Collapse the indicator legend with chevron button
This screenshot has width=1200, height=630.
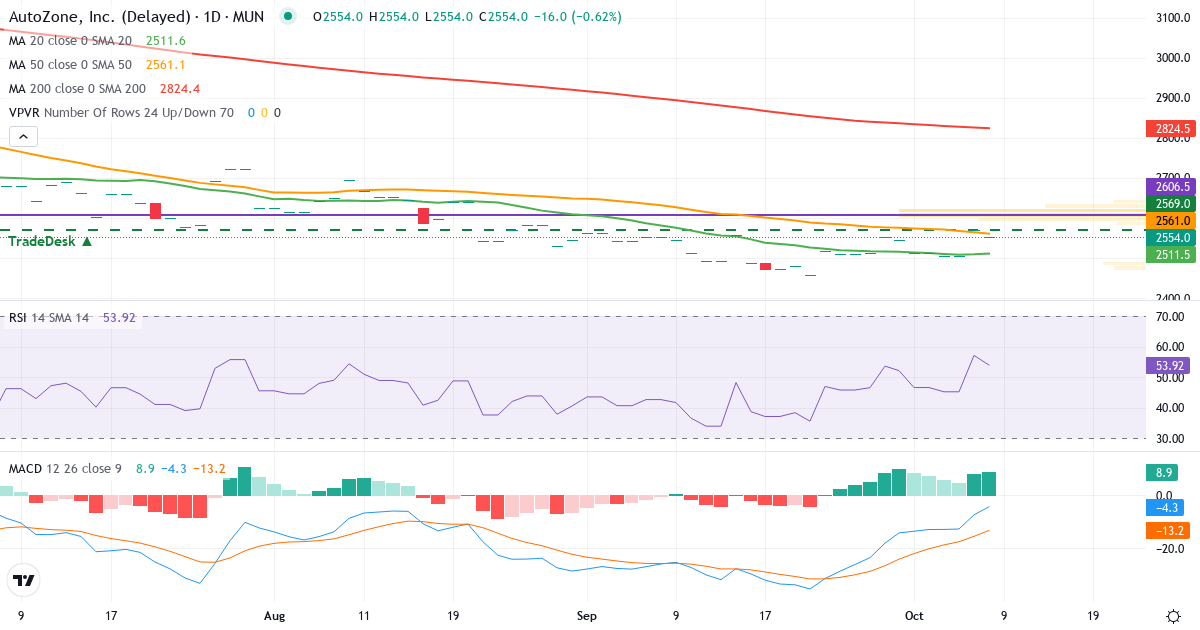pos(23,137)
